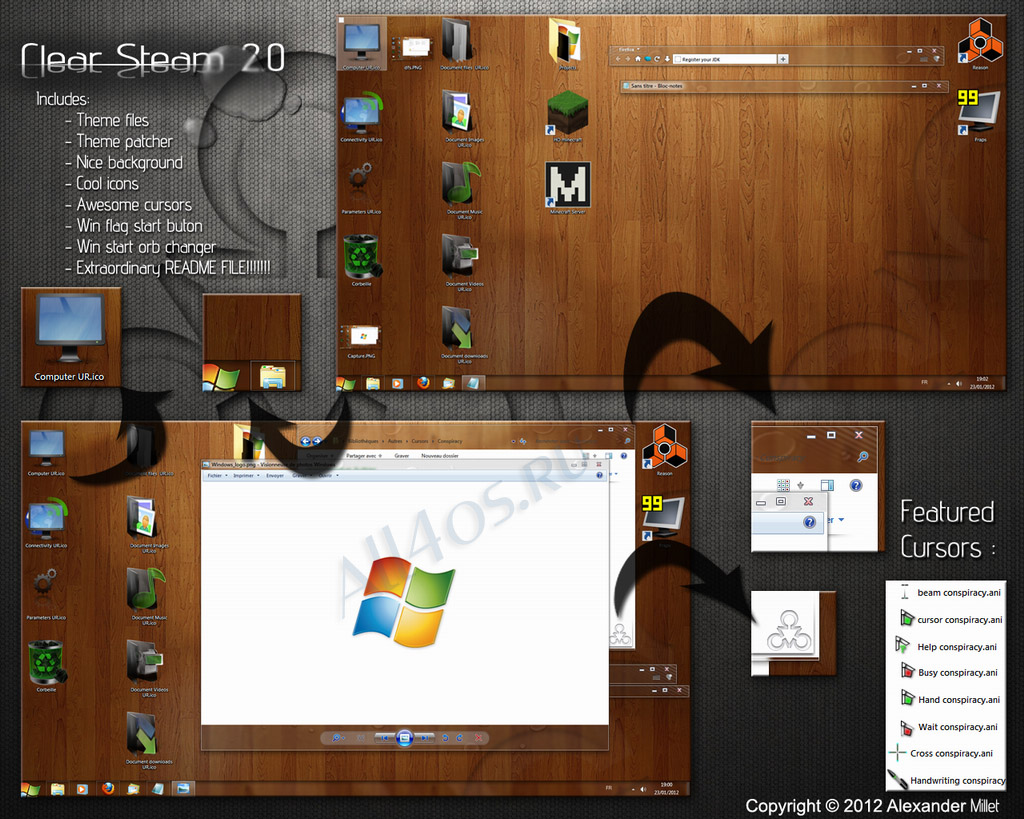Open Envoyer menu in photo viewer
1024x819 pixels.
pyautogui.click(x=275, y=475)
